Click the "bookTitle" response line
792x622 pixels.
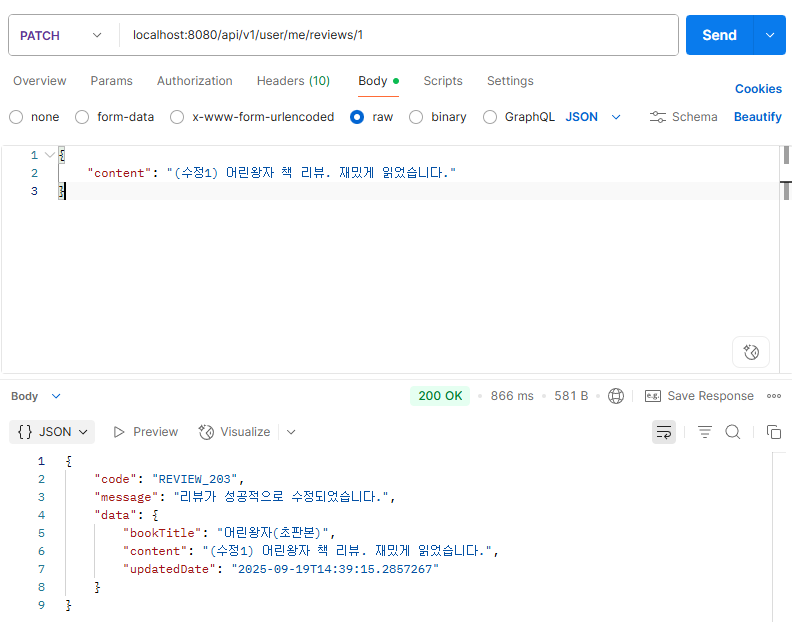click(229, 533)
